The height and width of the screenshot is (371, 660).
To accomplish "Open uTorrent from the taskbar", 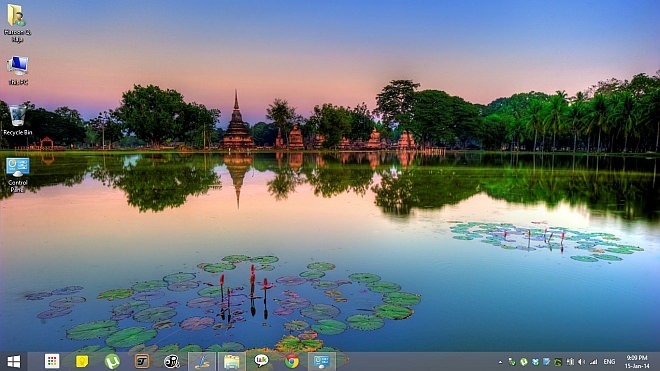I will 112,361.
